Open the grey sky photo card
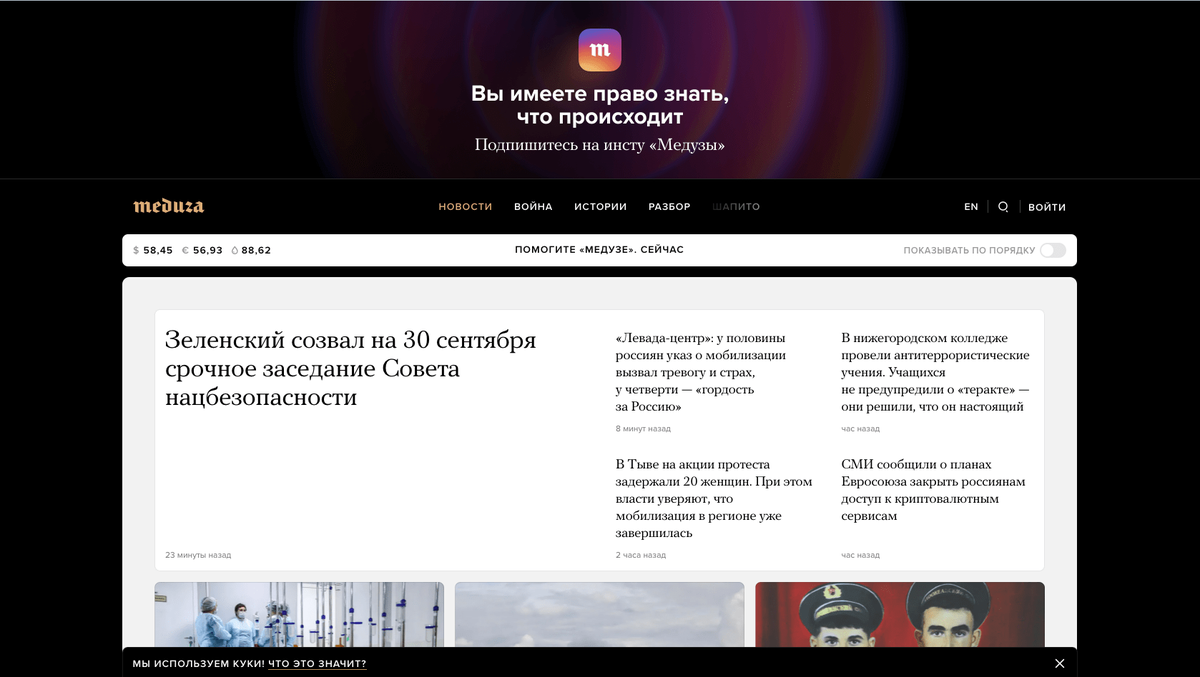This screenshot has width=1200, height=677. pos(600,615)
